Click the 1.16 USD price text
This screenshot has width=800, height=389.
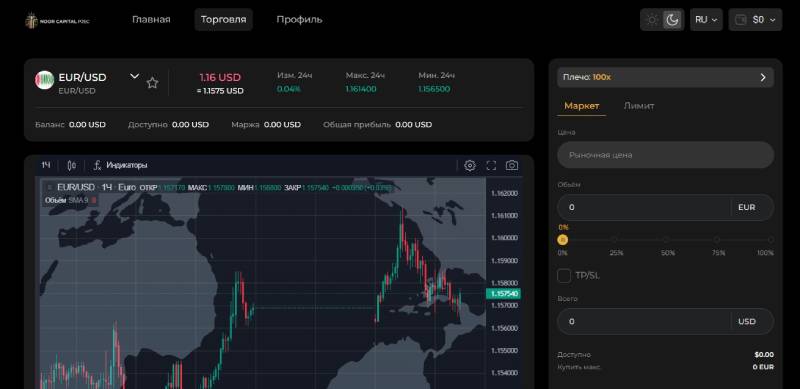point(220,78)
